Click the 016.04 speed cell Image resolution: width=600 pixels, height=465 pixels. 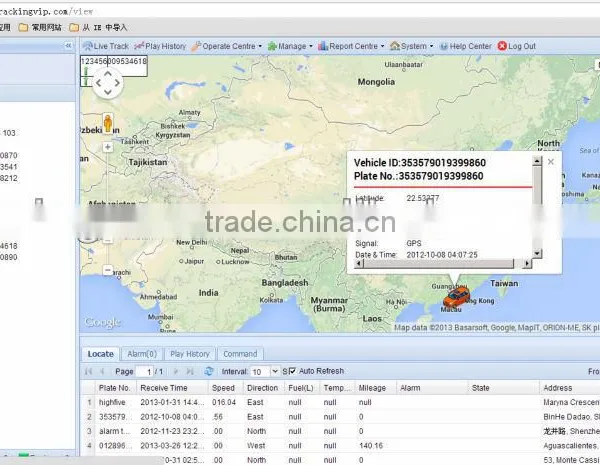(x=224, y=403)
